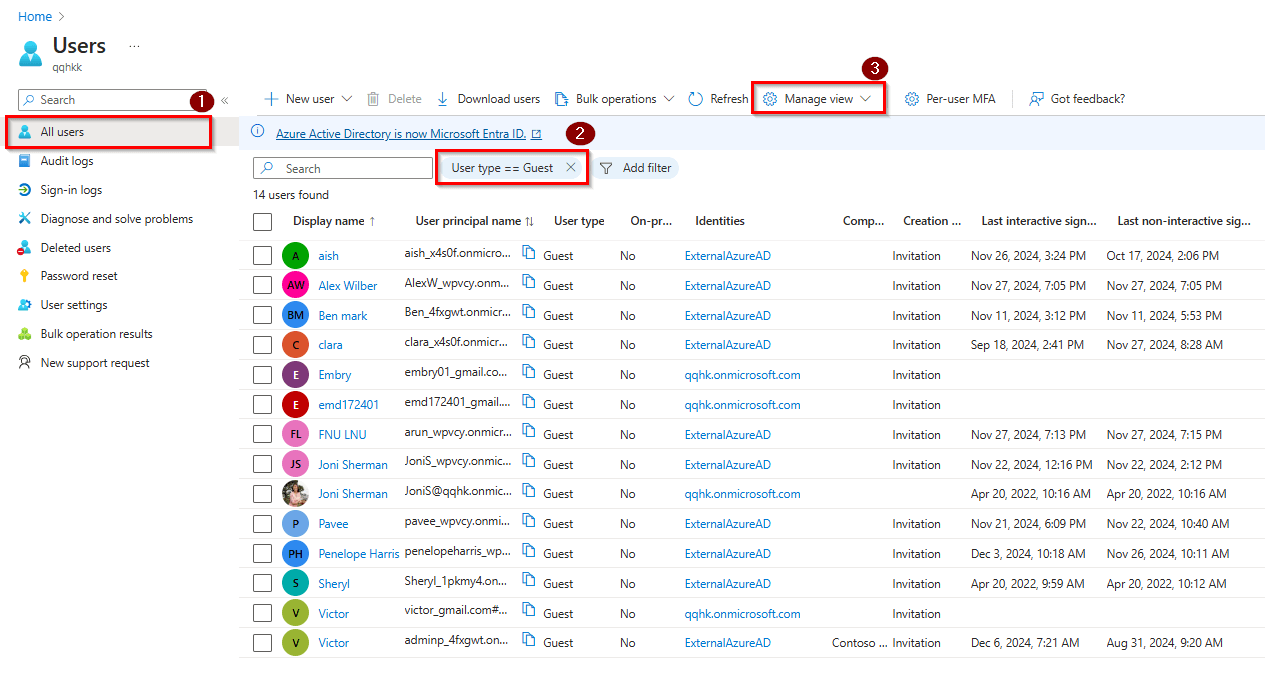Click the Got feedback? icon
Viewport: 1265px width, 700px height.
1039,98
